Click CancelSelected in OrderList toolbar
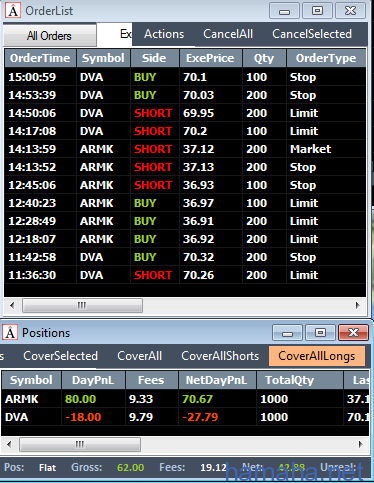Image resolution: width=374 pixels, height=483 pixels. (x=312, y=34)
